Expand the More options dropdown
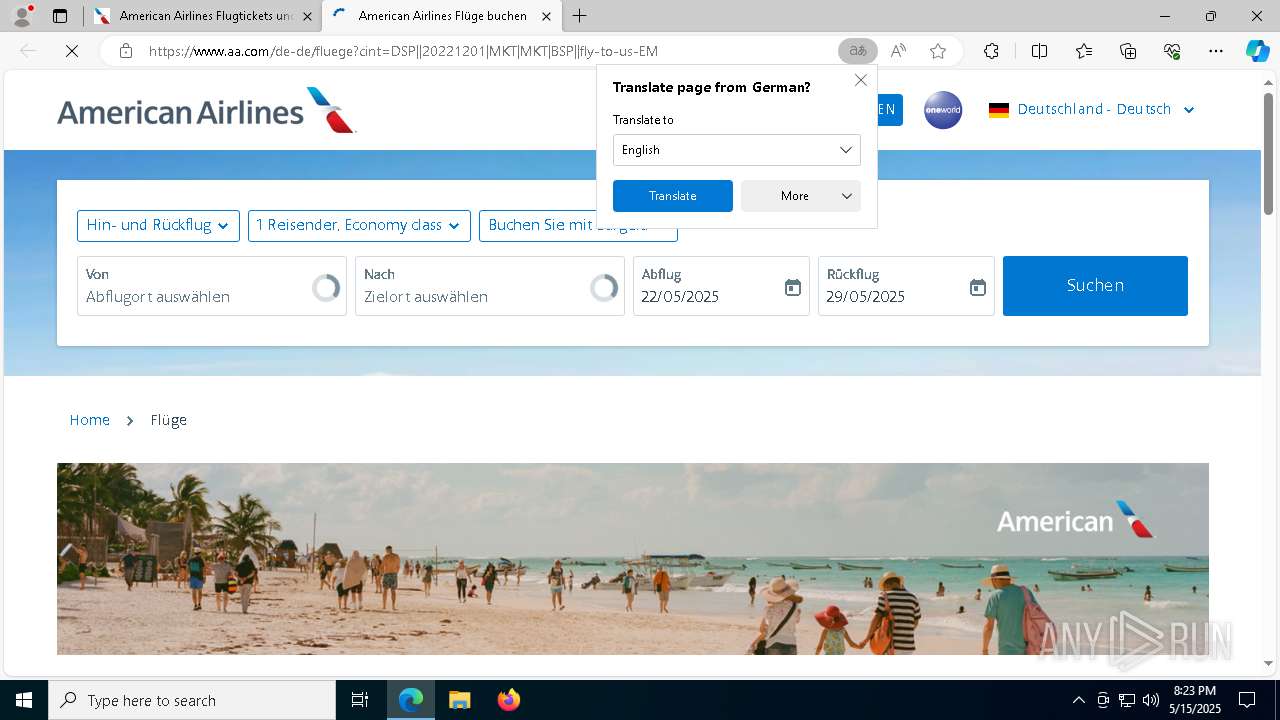 pyautogui.click(x=800, y=196)
